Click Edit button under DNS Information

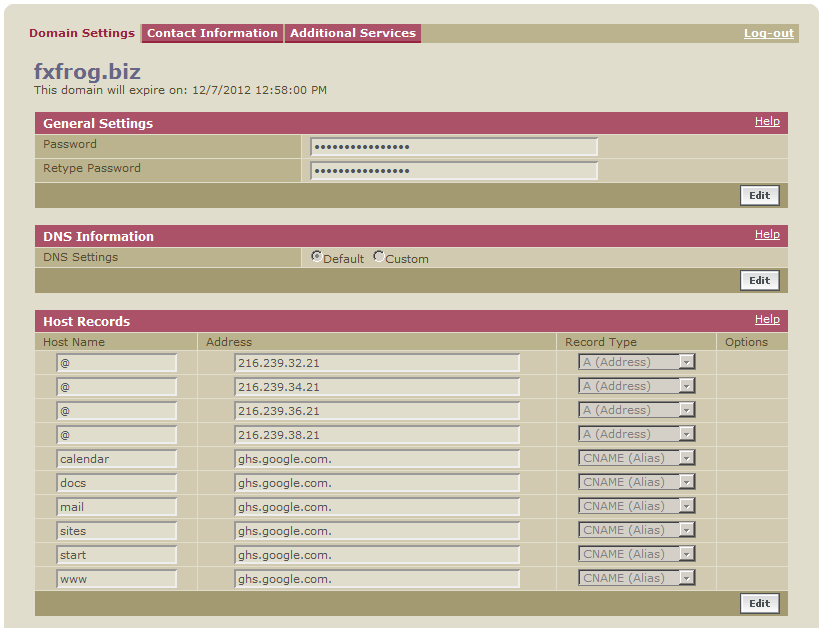click(759, 280)
